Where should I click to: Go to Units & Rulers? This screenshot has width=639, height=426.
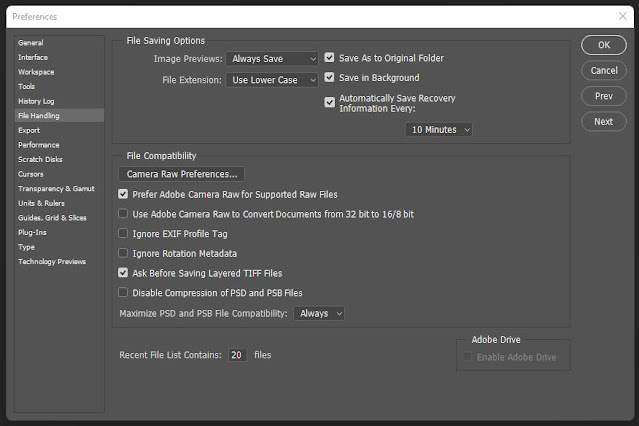tap(41, 203)
